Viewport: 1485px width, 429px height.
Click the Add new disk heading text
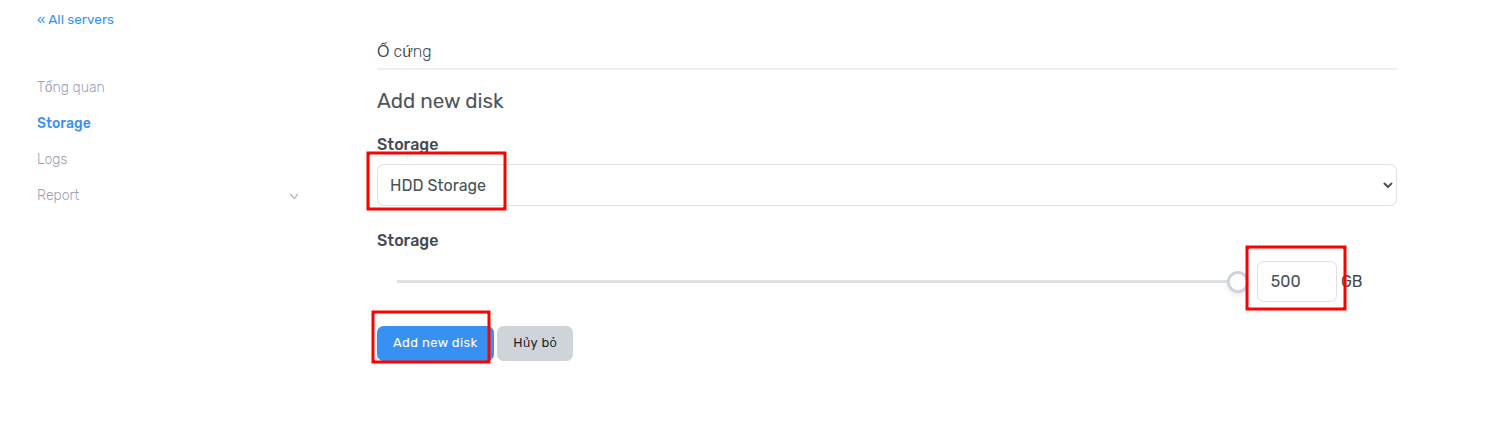point(440,101)
